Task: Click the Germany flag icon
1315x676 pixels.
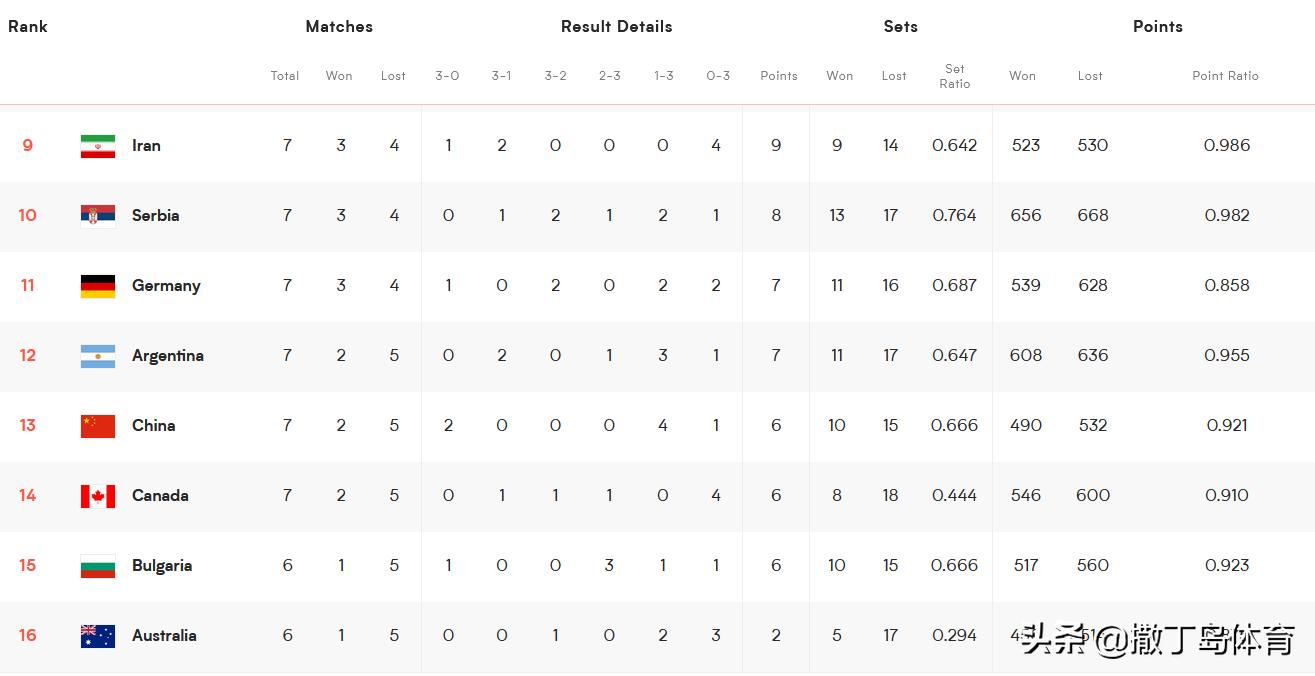Action: pyautogui.click(x=98, y=286)
